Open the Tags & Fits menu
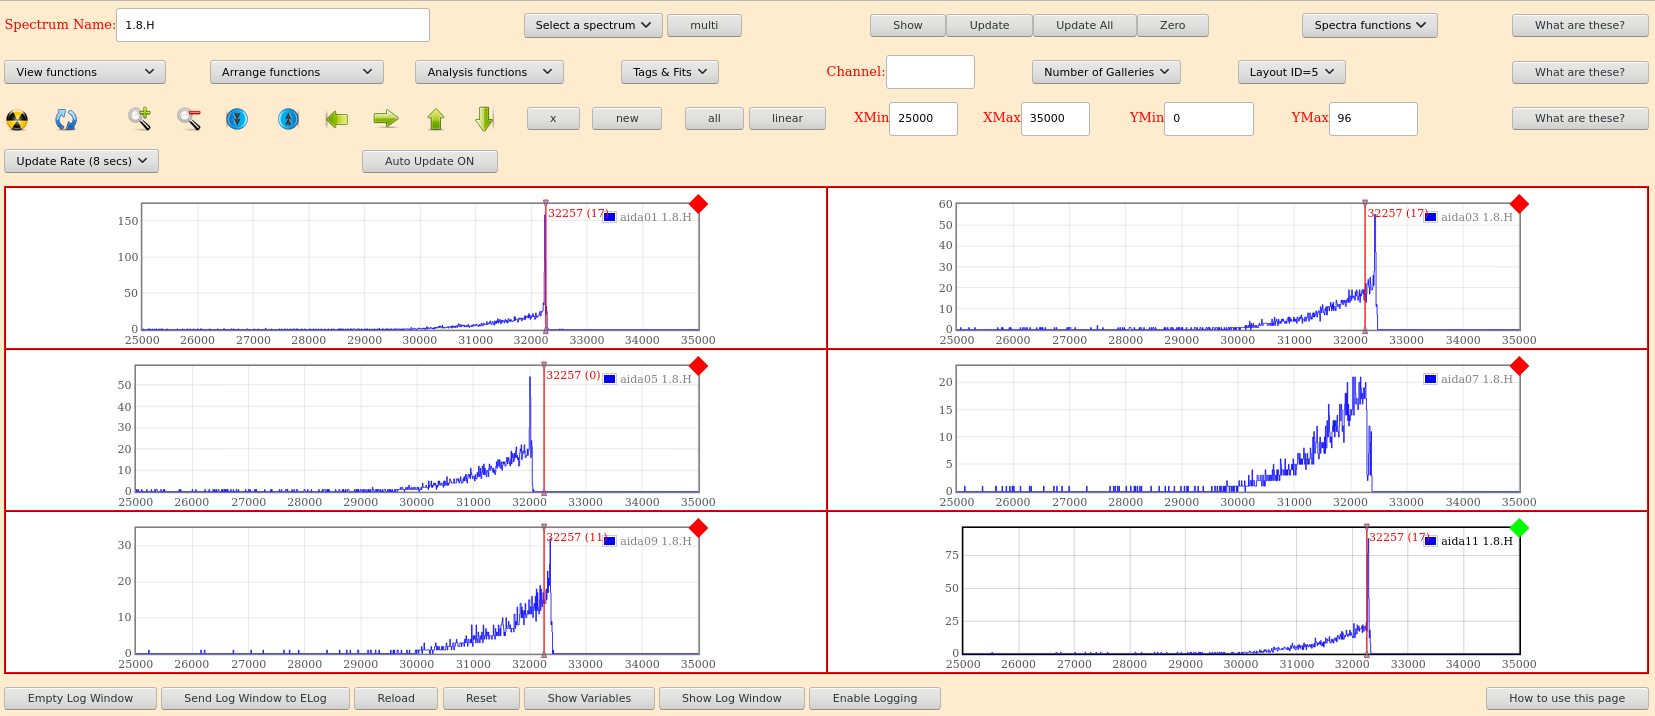The width and height of the screenshot is (1655, 716). pos(669,72)
